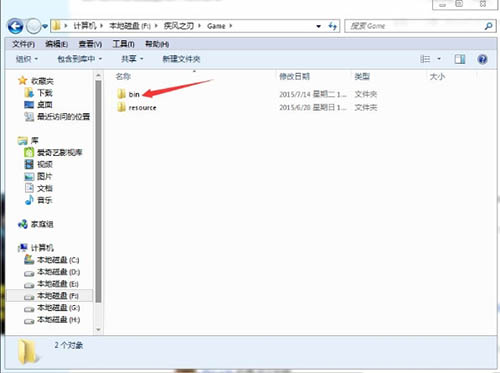This screenshot has width=500, height=373.
Task: Click navigation pane scrollbar down arrow
Action: click(98, 329)
